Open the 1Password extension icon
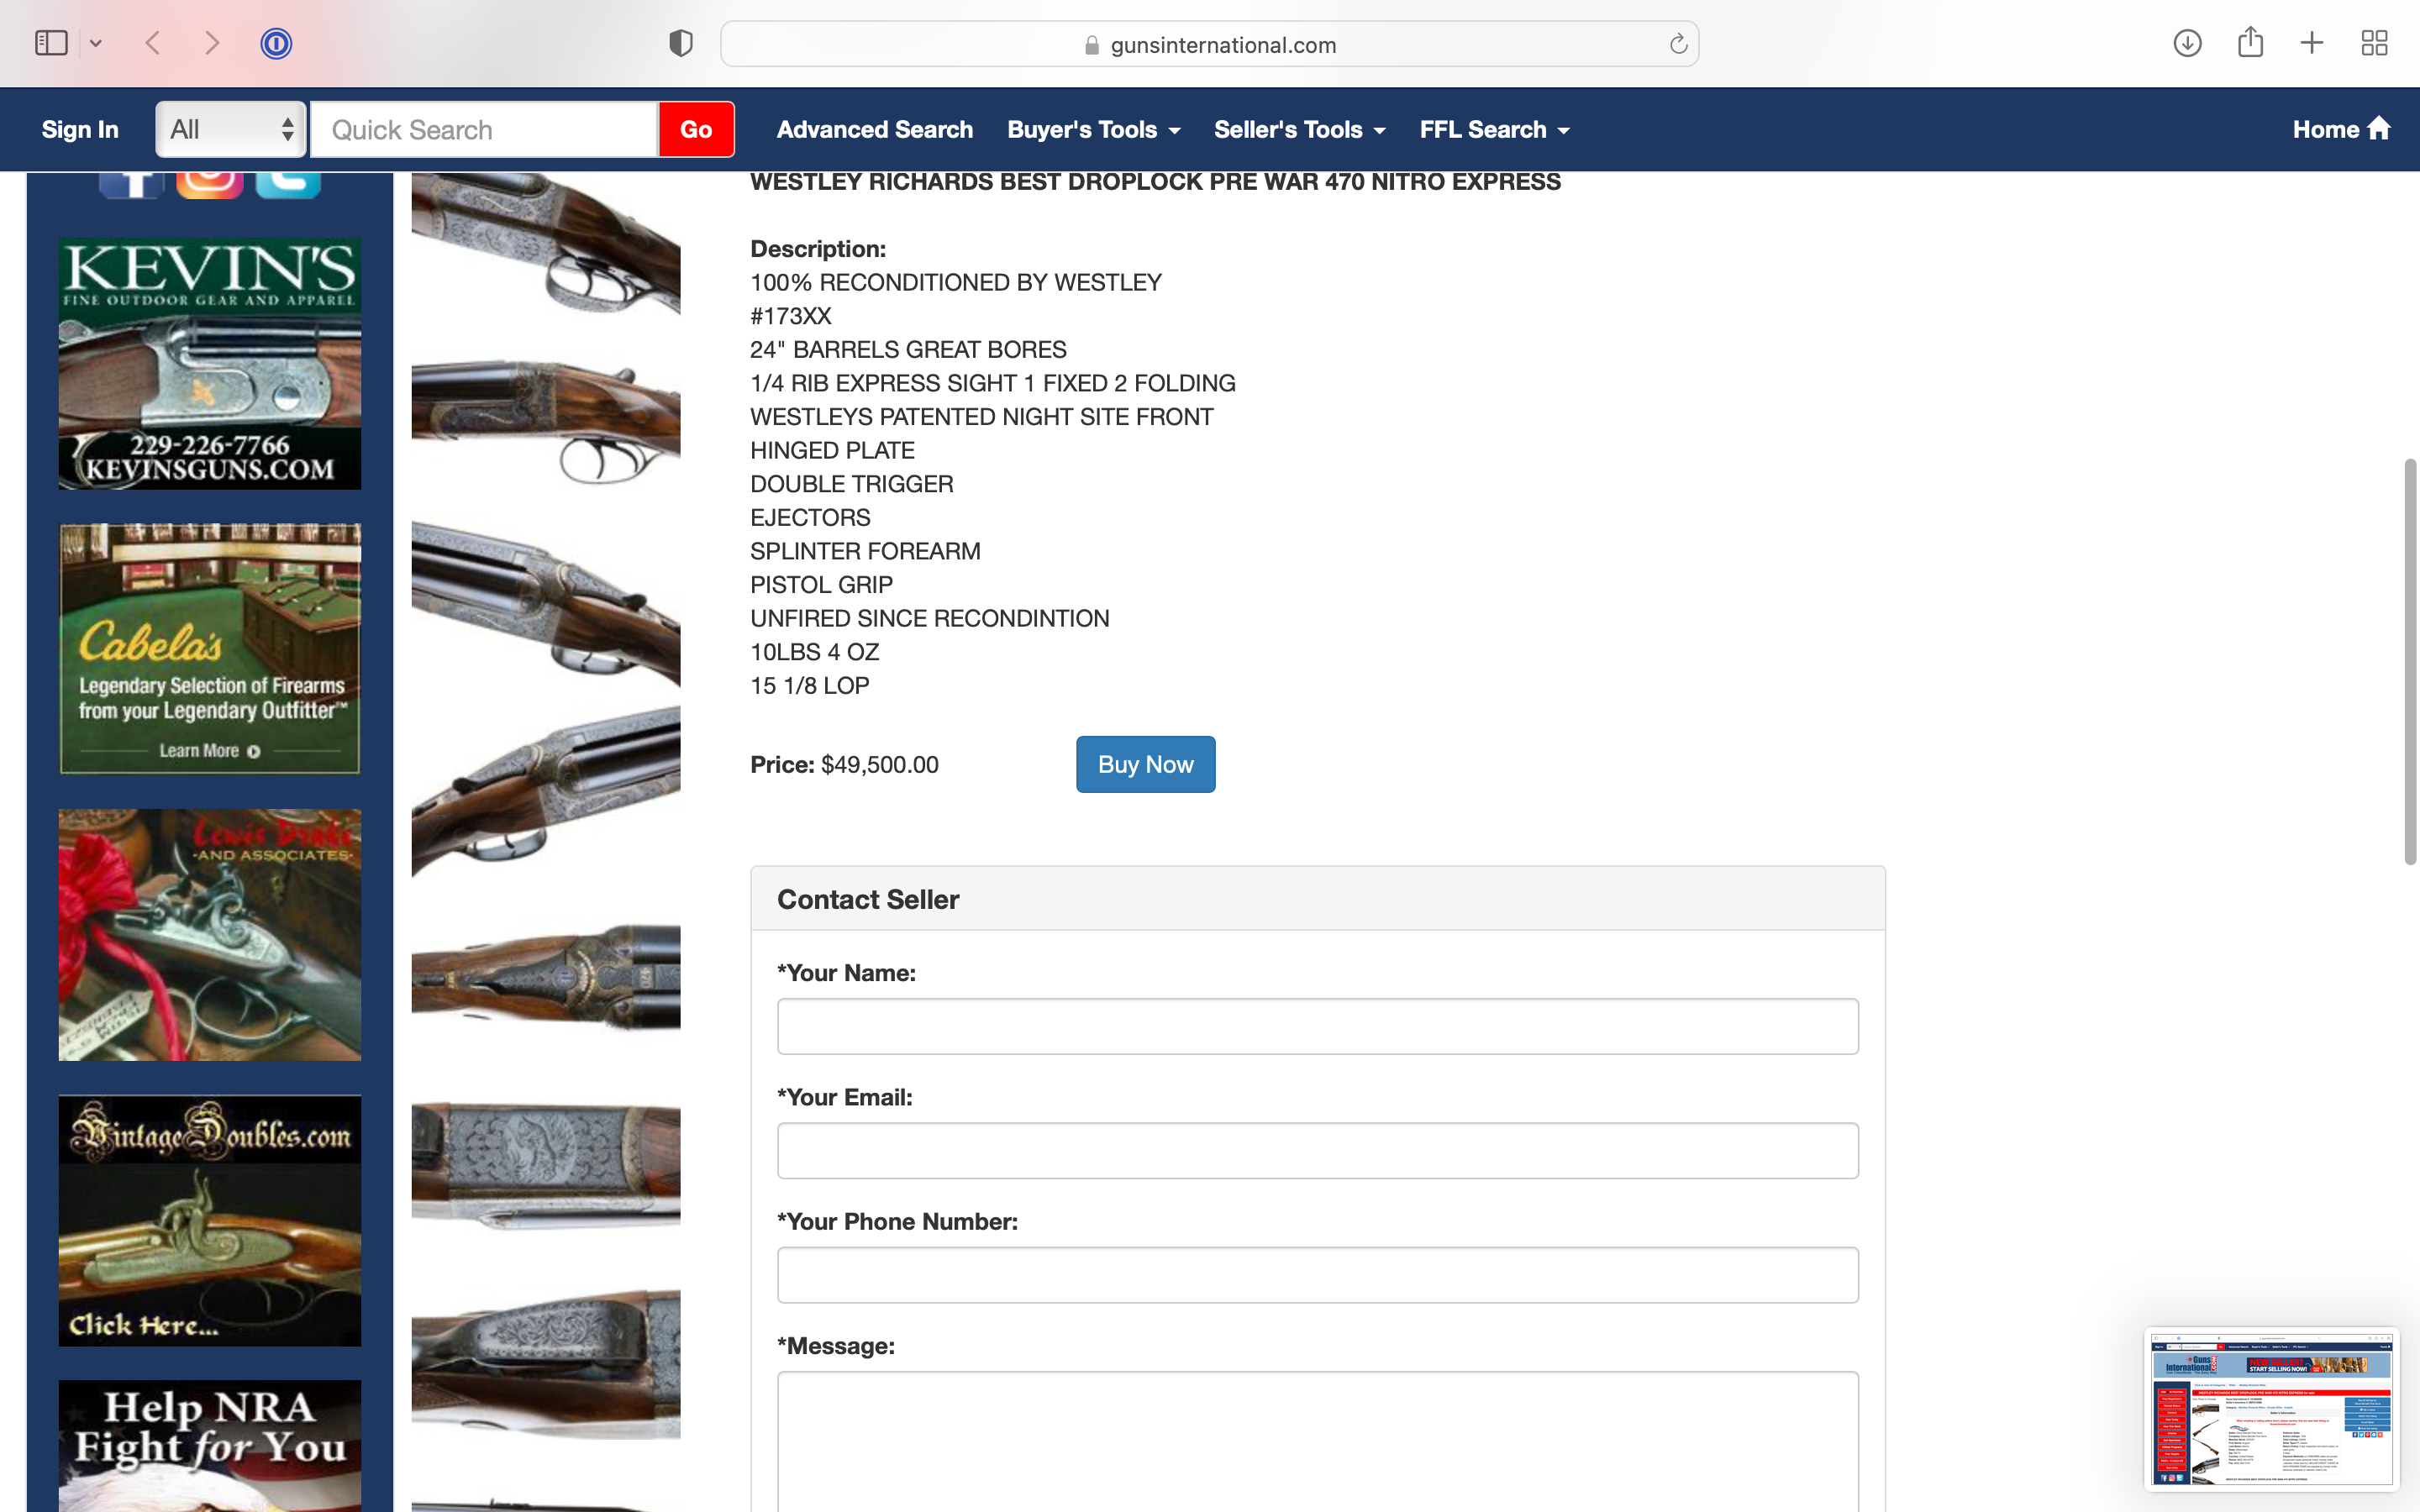Screen dimensions: 2420x1512 pos(276,43)
